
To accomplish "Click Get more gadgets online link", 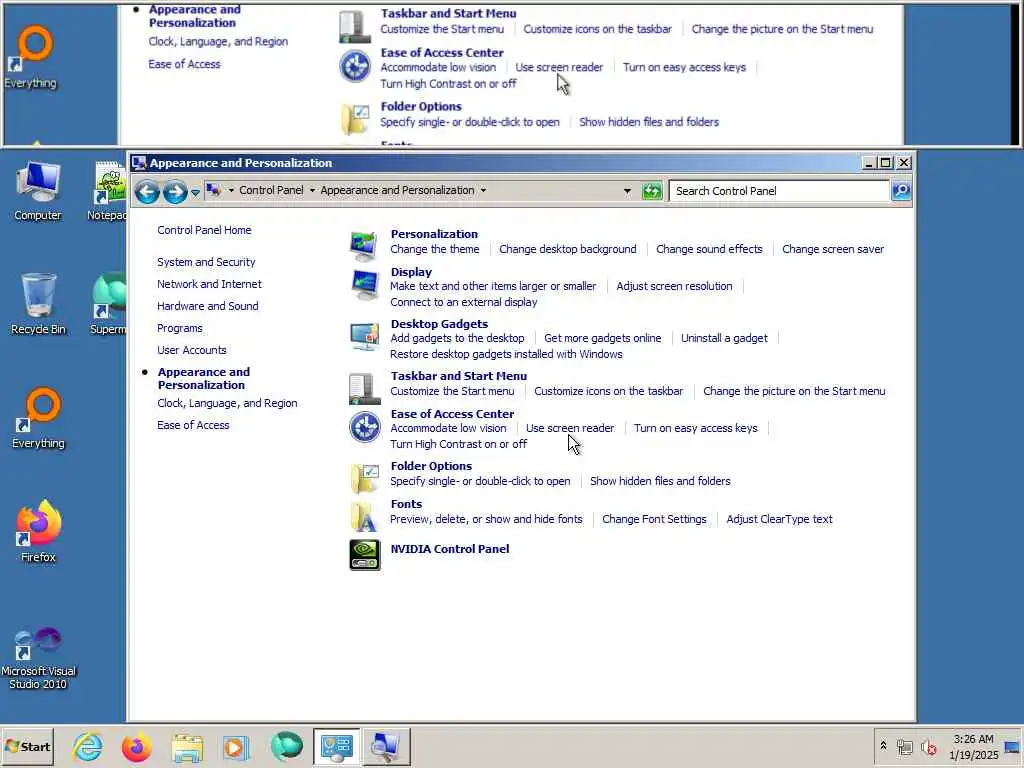I will coord(602,338).
